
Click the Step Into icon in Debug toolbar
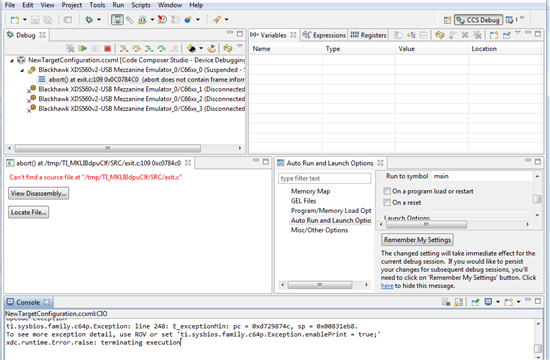[x=123, y=48]
